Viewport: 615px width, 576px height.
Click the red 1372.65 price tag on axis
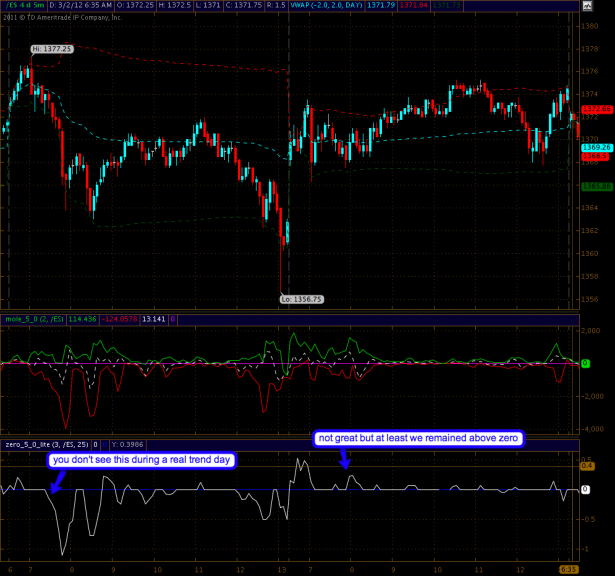(596, 108)
